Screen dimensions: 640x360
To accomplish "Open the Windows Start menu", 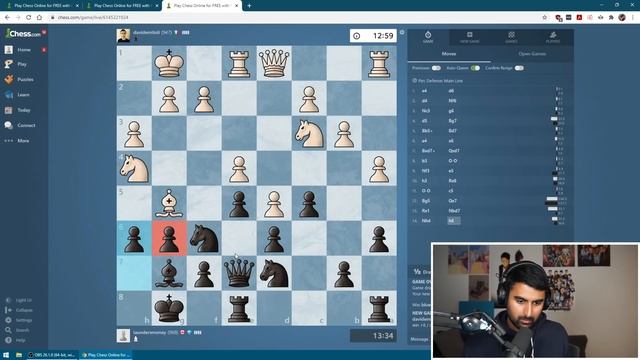I will click(6, 355).
